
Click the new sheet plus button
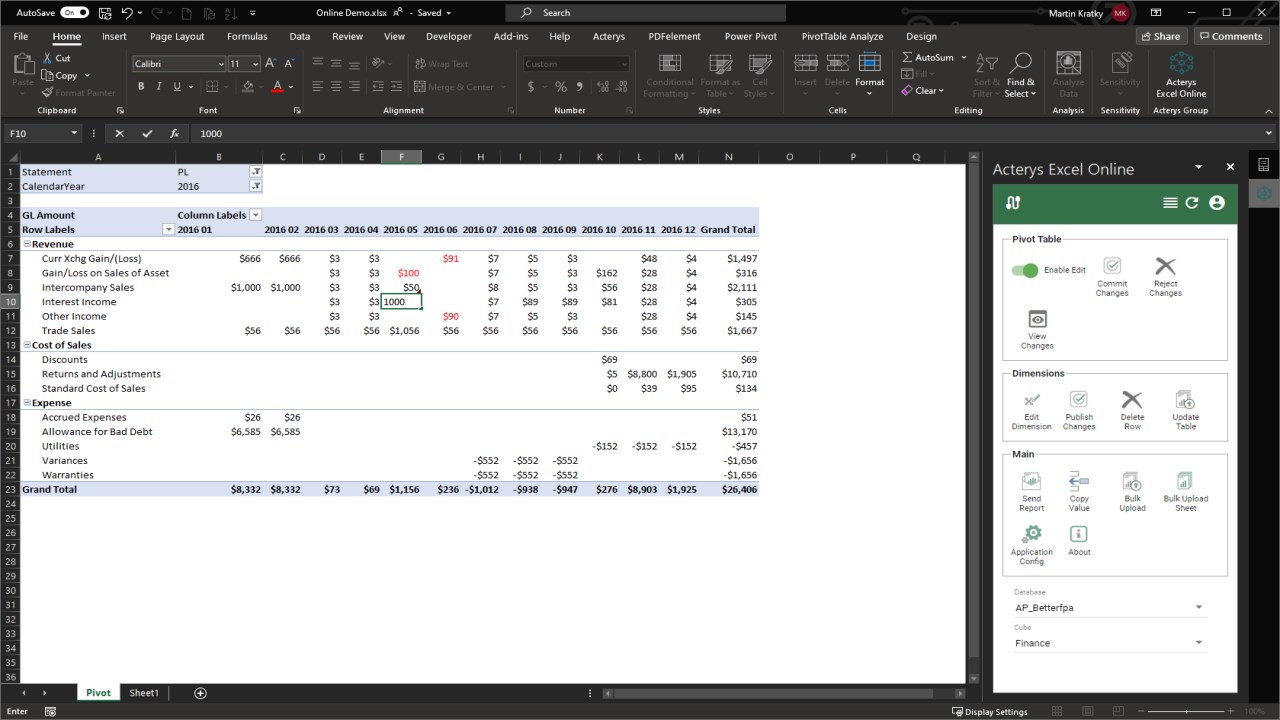point(200,693)
